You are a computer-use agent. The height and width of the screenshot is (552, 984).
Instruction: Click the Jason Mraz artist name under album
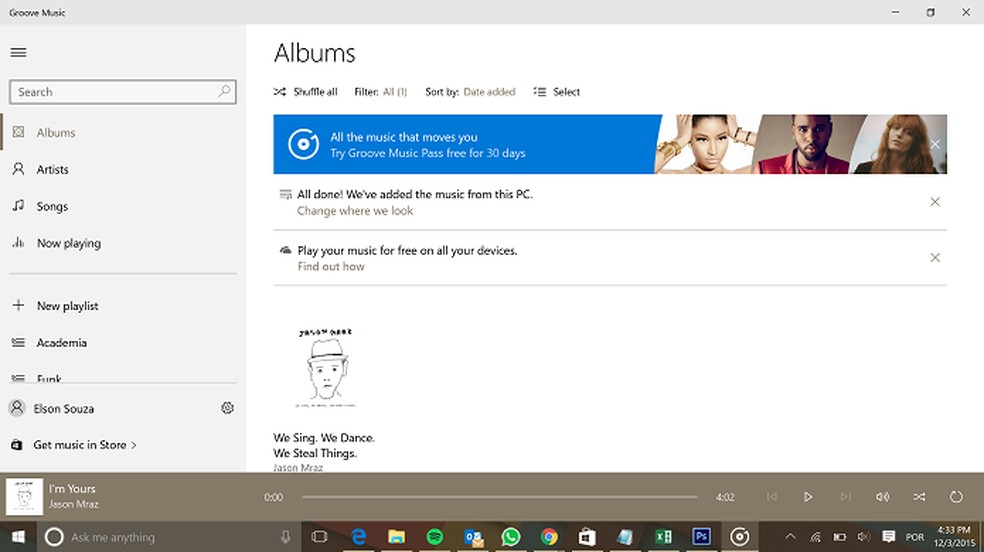pyautogui.click(x=298, y=467)
